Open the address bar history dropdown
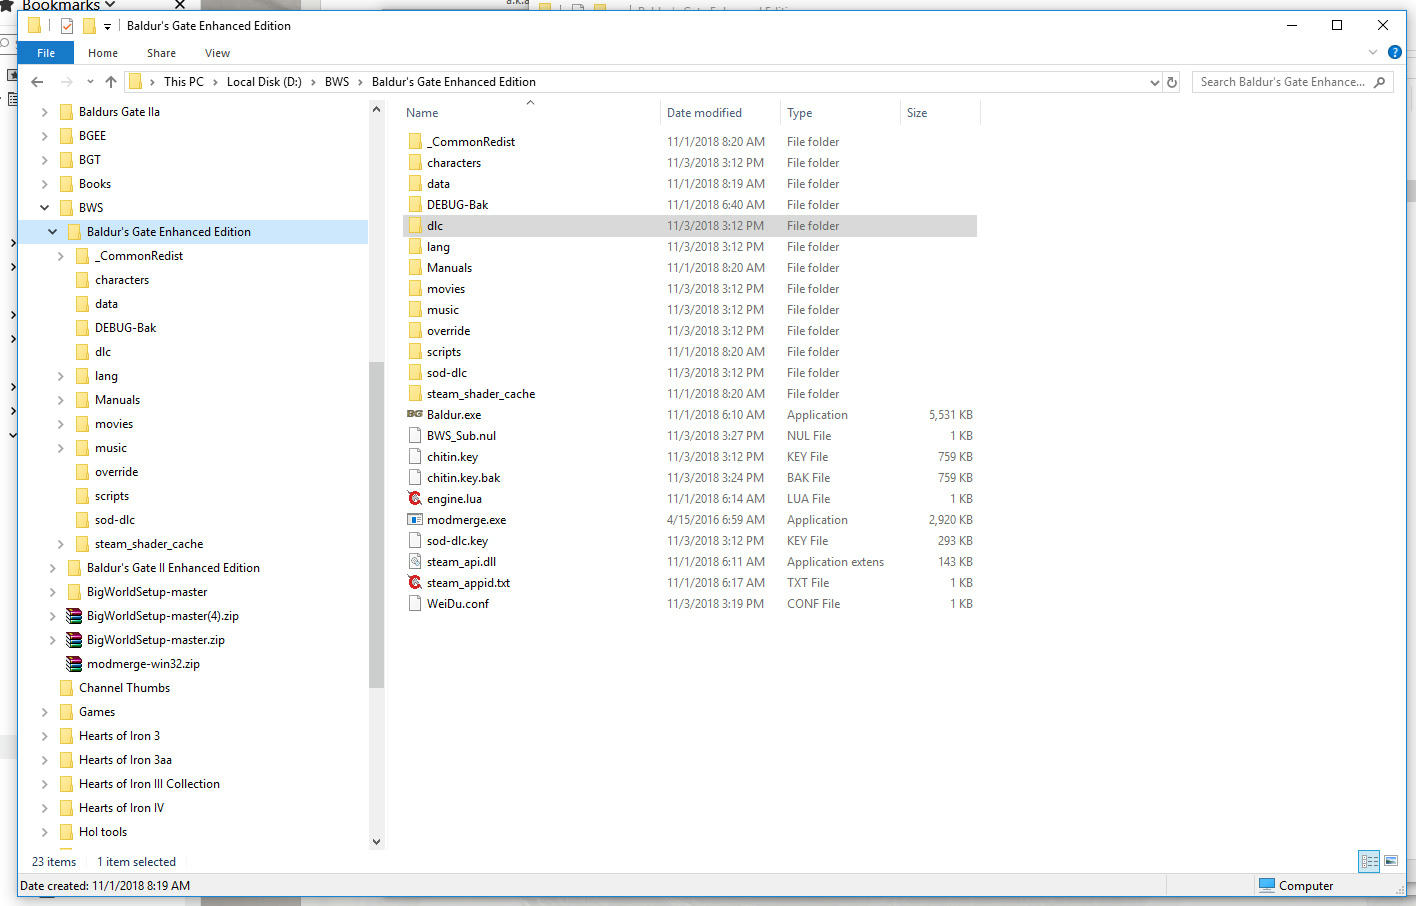The height and width of the screenshot is (906, 1416). [1155, 82]
